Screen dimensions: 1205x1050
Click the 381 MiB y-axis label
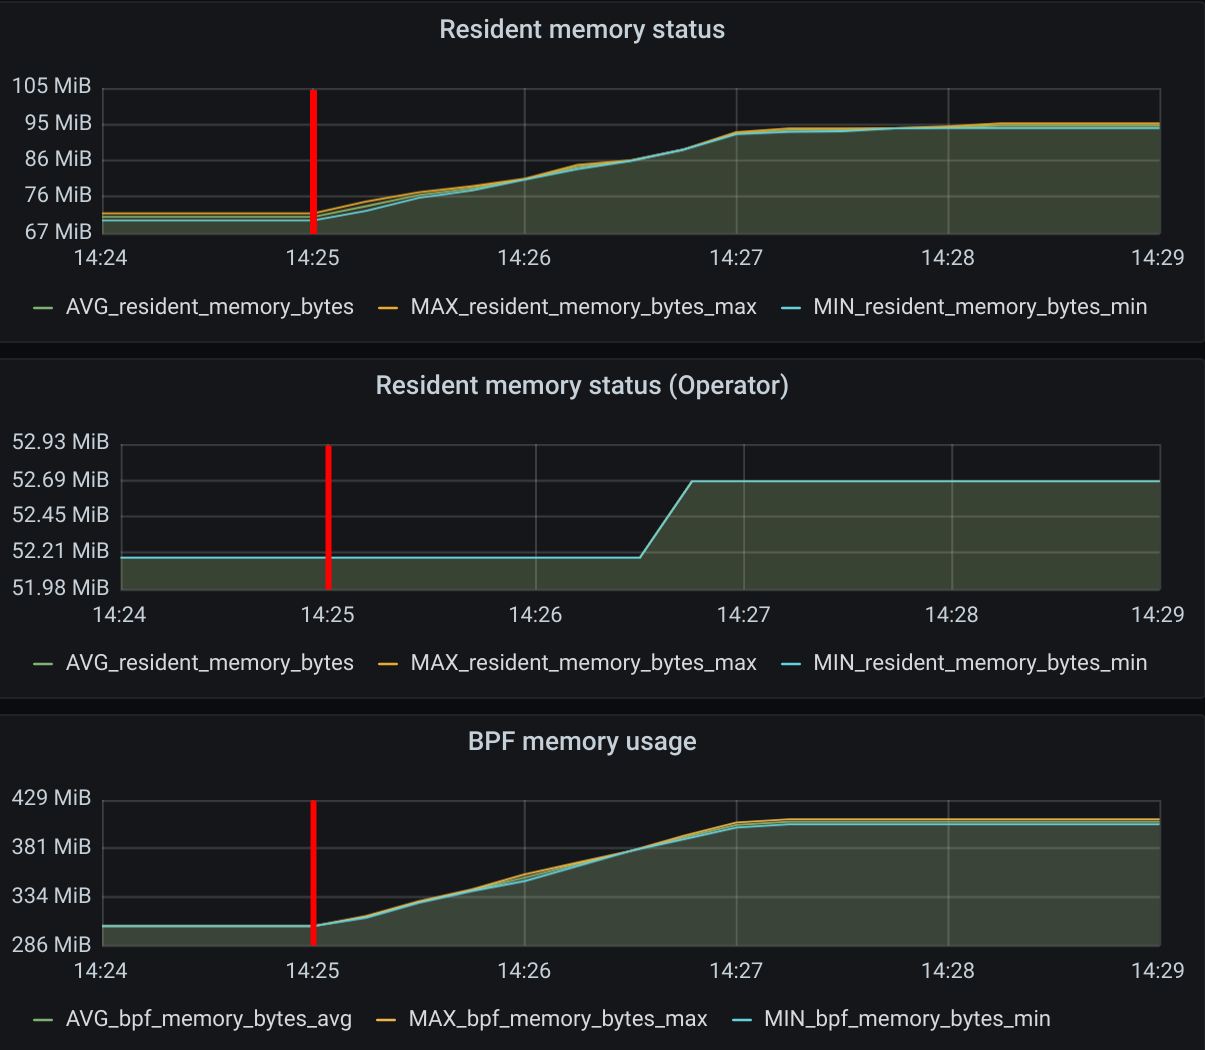click(51, 847)
